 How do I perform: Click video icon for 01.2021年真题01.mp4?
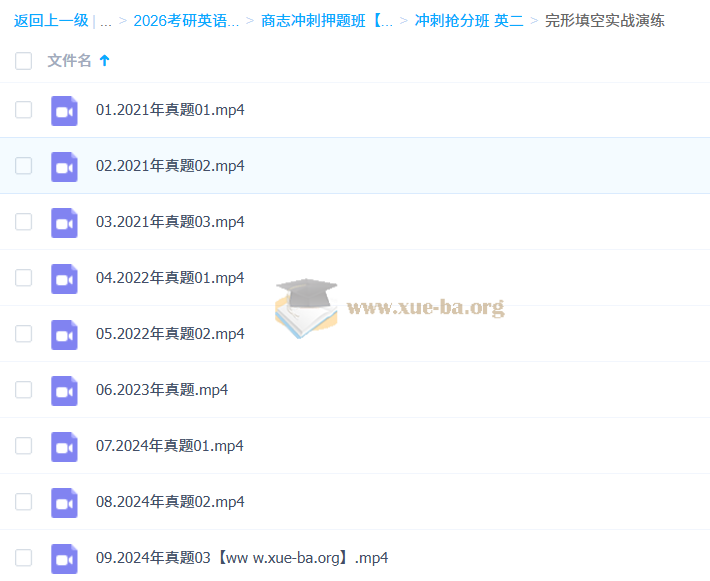click(x=65, y=110)
